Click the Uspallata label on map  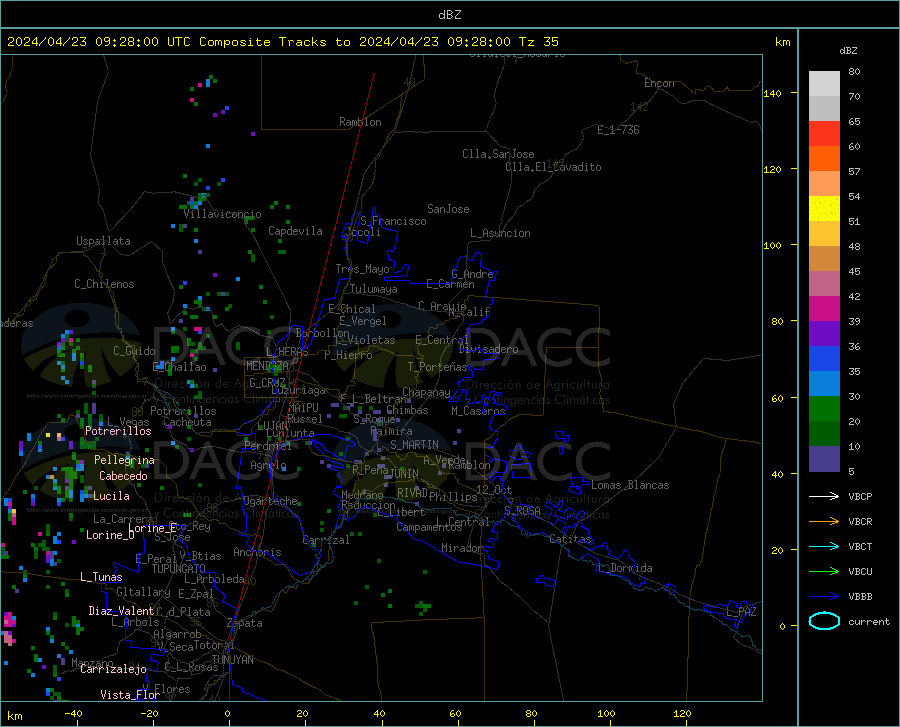[103, 241]
